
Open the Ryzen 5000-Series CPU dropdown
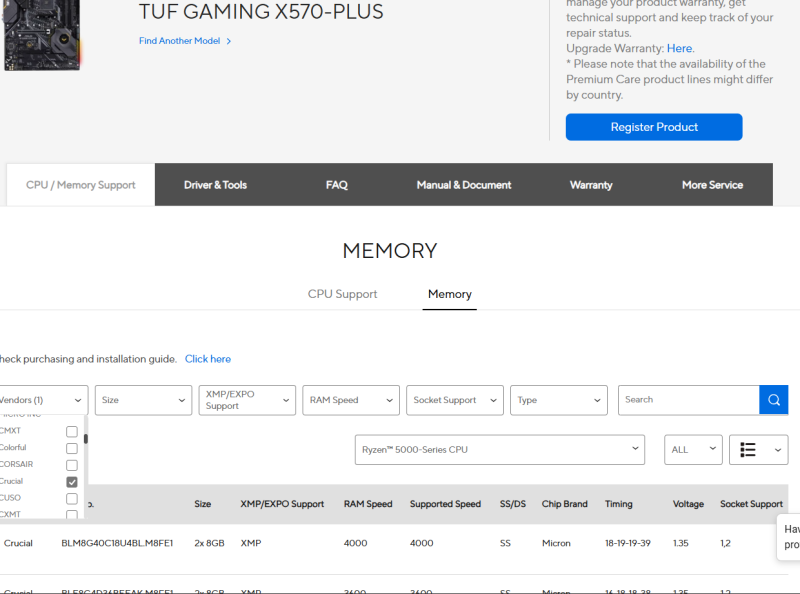pyautogui.click(x=500, y=450)
